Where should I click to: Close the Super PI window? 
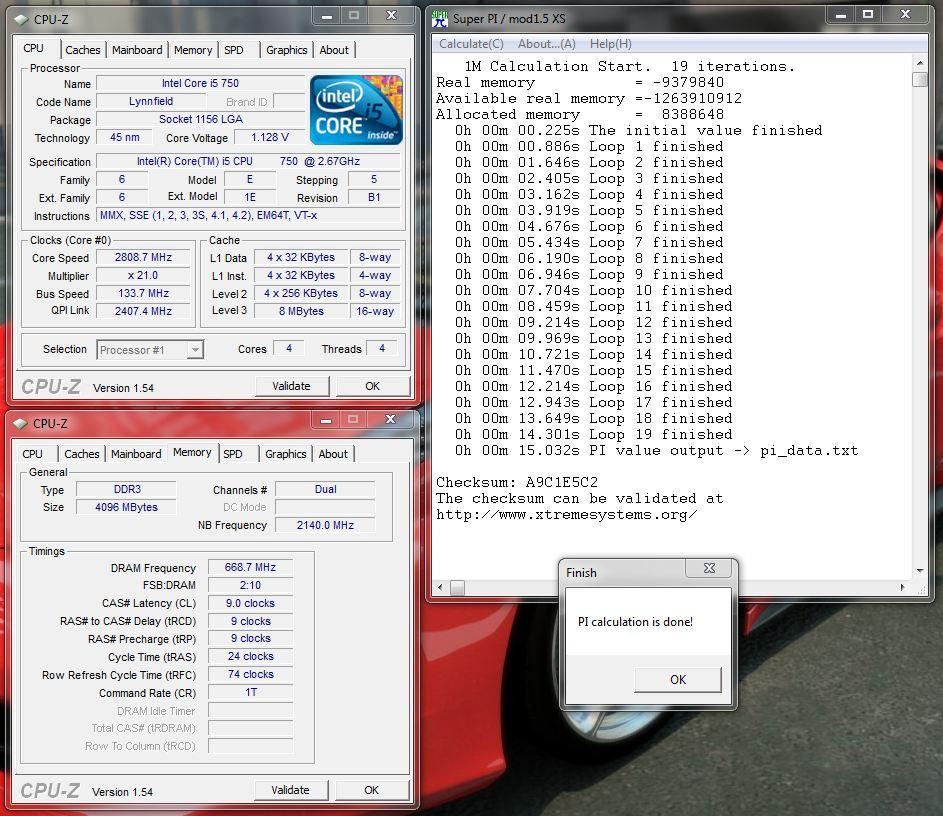[x=905, y=15]
